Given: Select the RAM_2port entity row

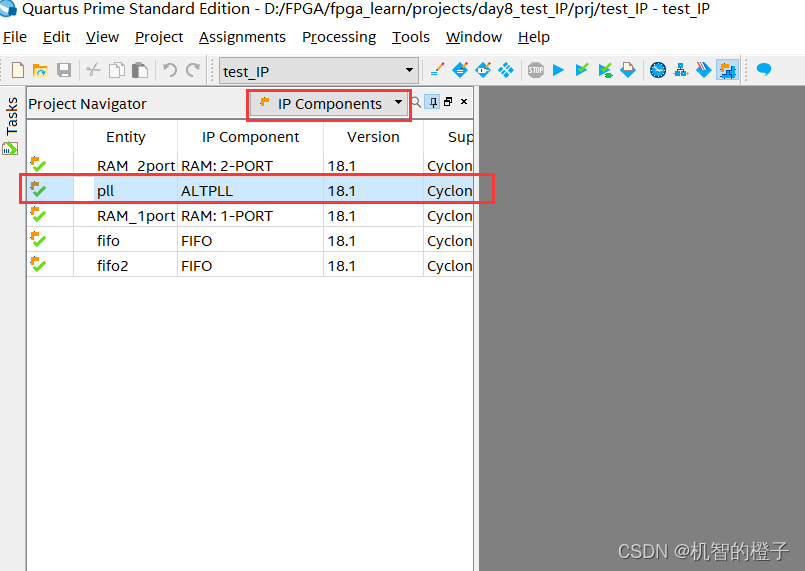Looking at the screenshot, I should [x=250, y=166].
